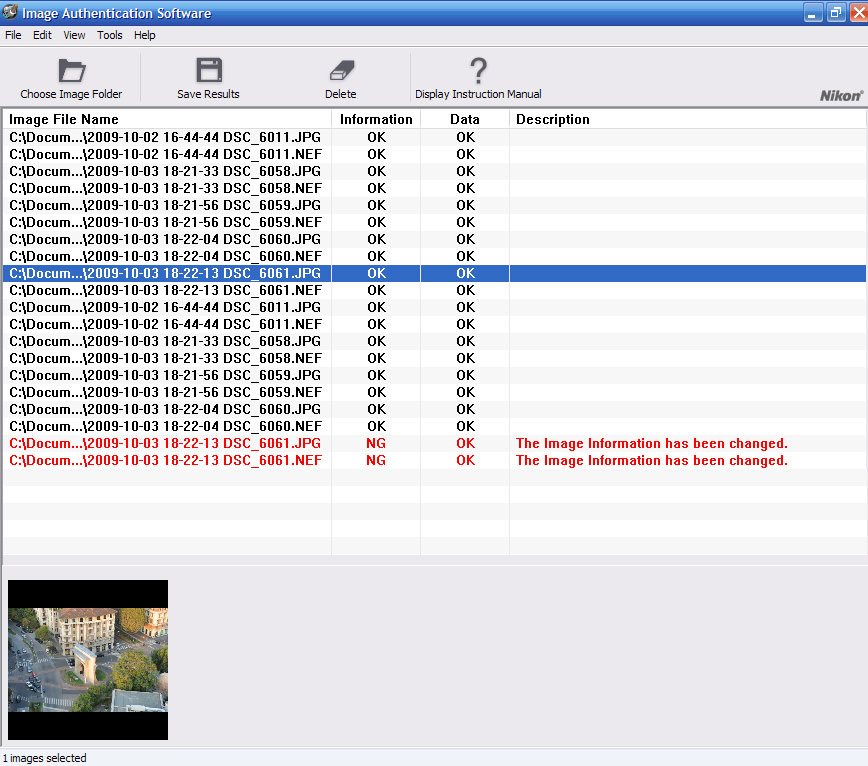The image size is (868, 766).
Task: Click the Nikon logo
Action: click(x=840, y=95)
